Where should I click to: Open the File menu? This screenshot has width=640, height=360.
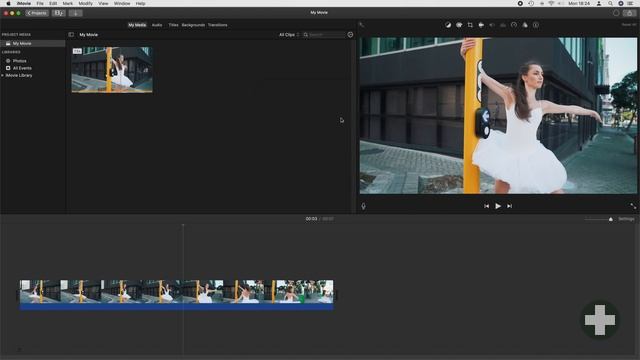(x=40, y=3)
